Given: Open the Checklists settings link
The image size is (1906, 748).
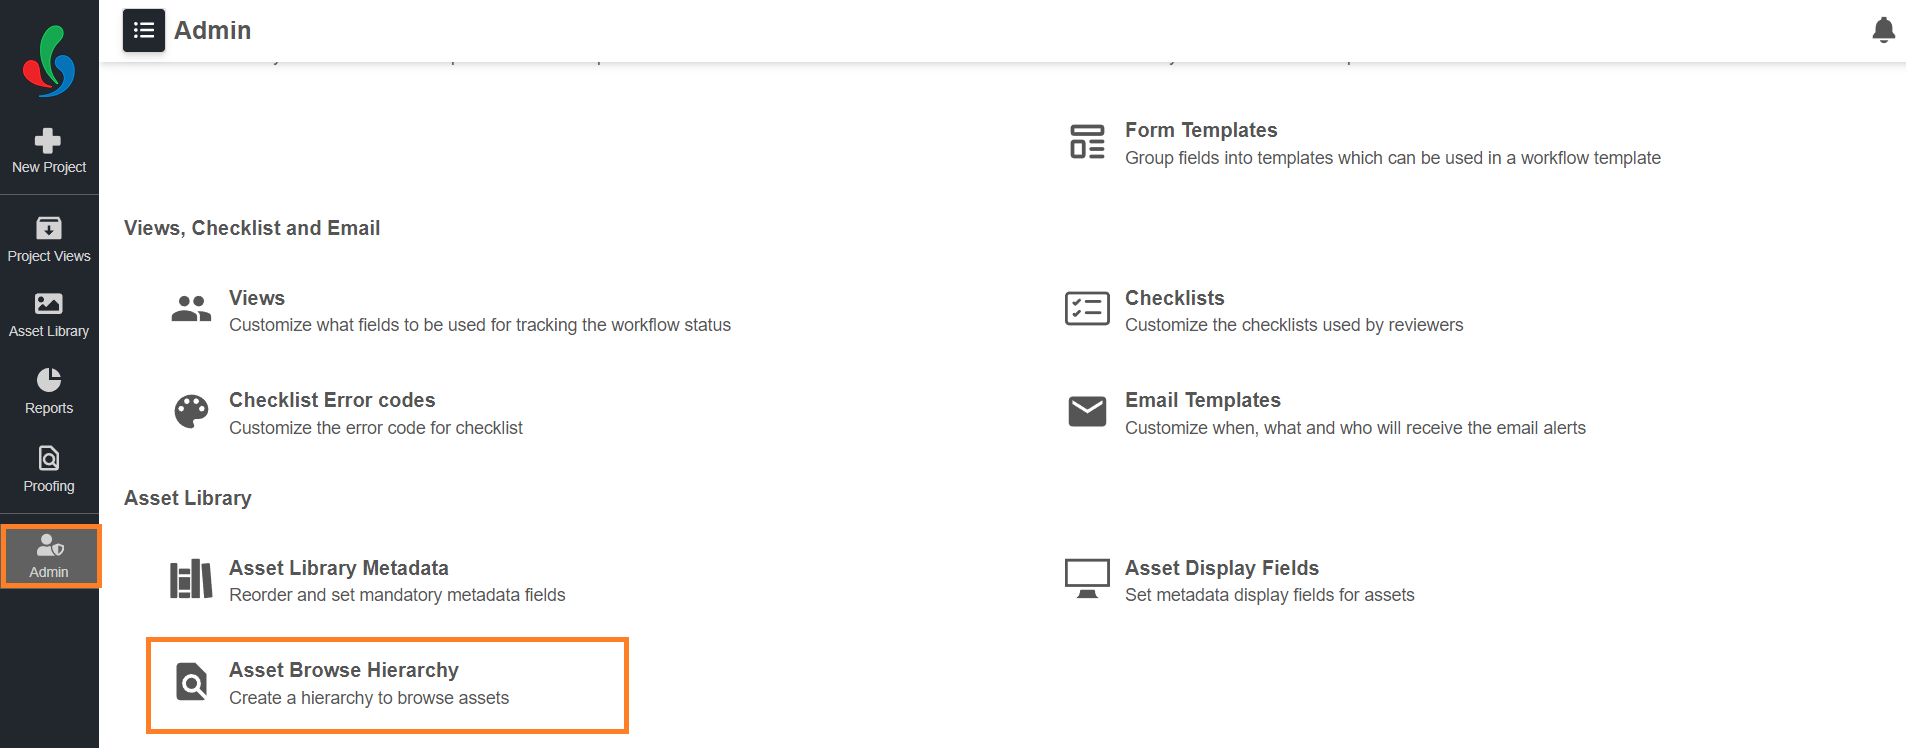Looking at the screenshot, I should 1174,298.
